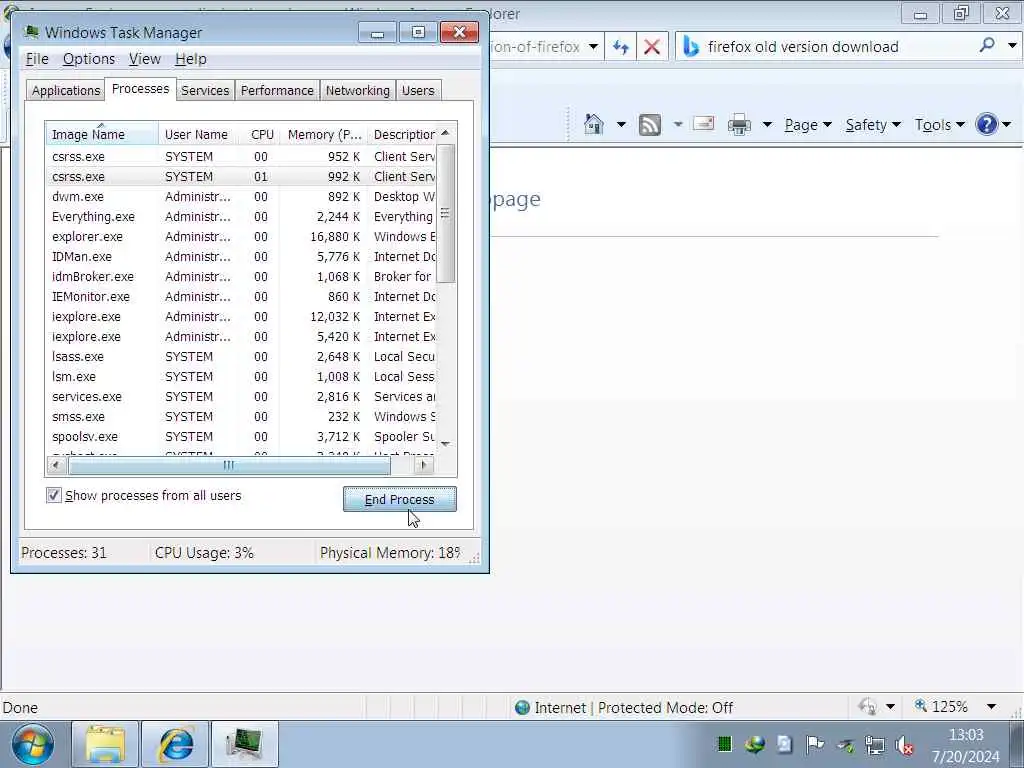Switch to the Services tab
The height and width of the screenshot is (768, 1024).
205,91
